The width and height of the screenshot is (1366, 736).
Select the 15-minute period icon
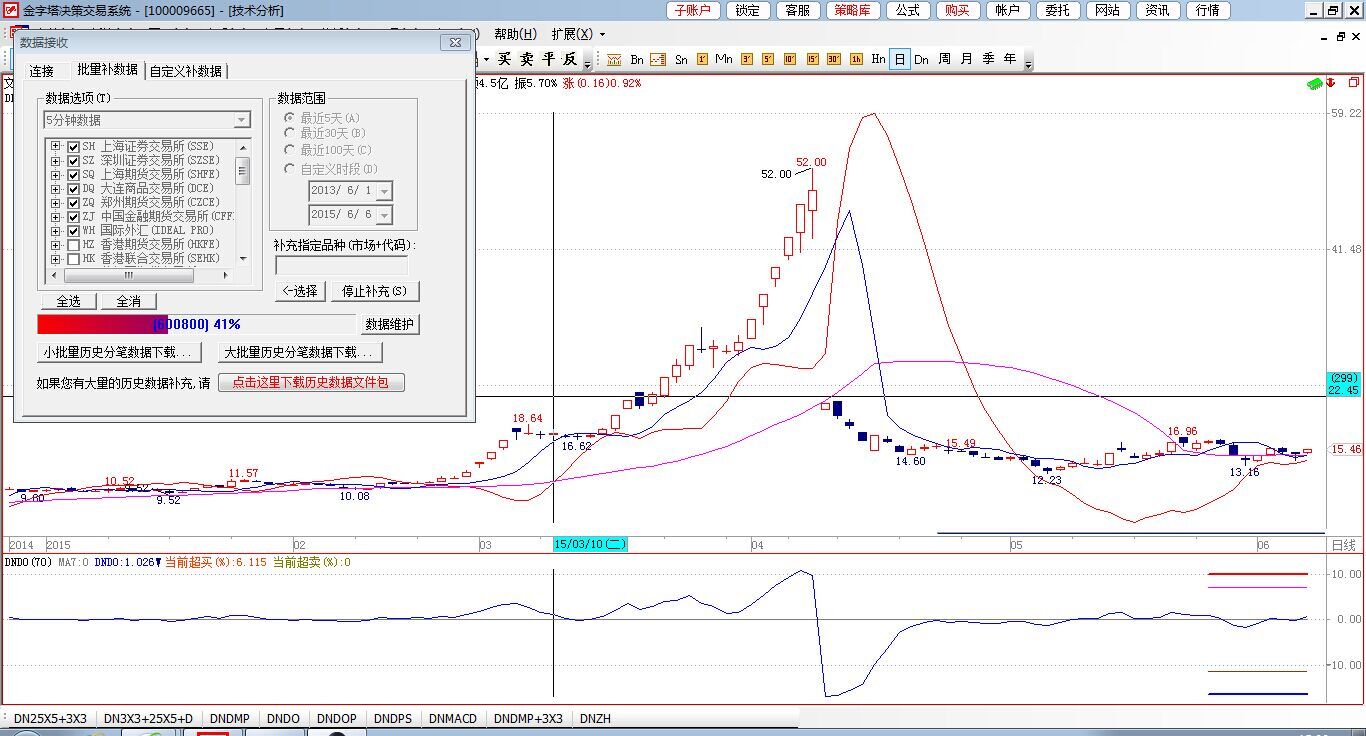pos(812,60)
